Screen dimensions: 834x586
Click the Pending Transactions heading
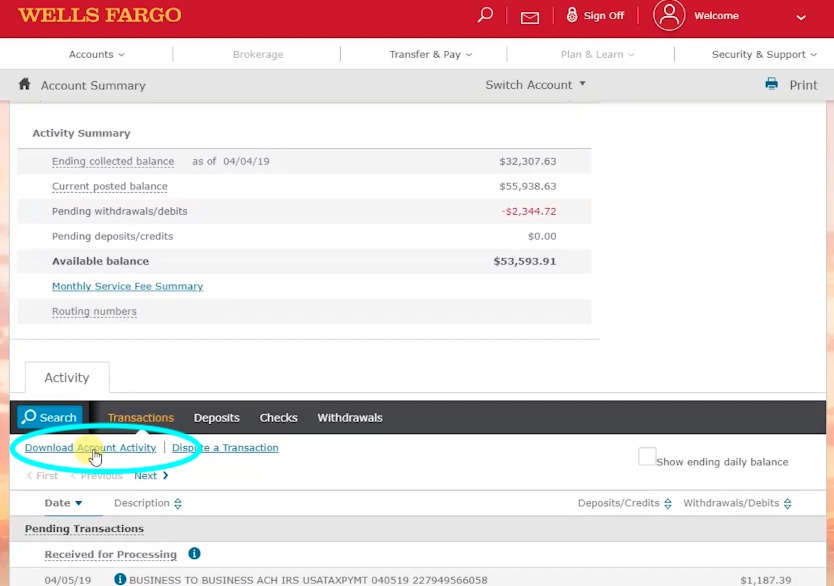(84, 529)
